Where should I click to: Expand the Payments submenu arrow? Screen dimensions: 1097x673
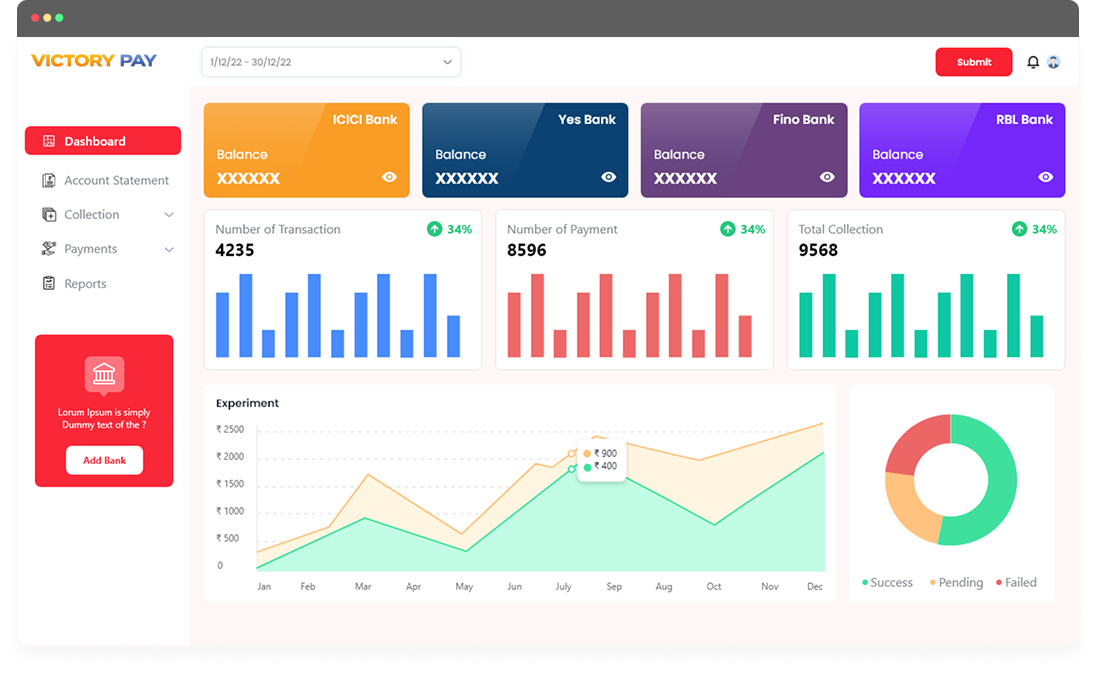tap(169, 250)
